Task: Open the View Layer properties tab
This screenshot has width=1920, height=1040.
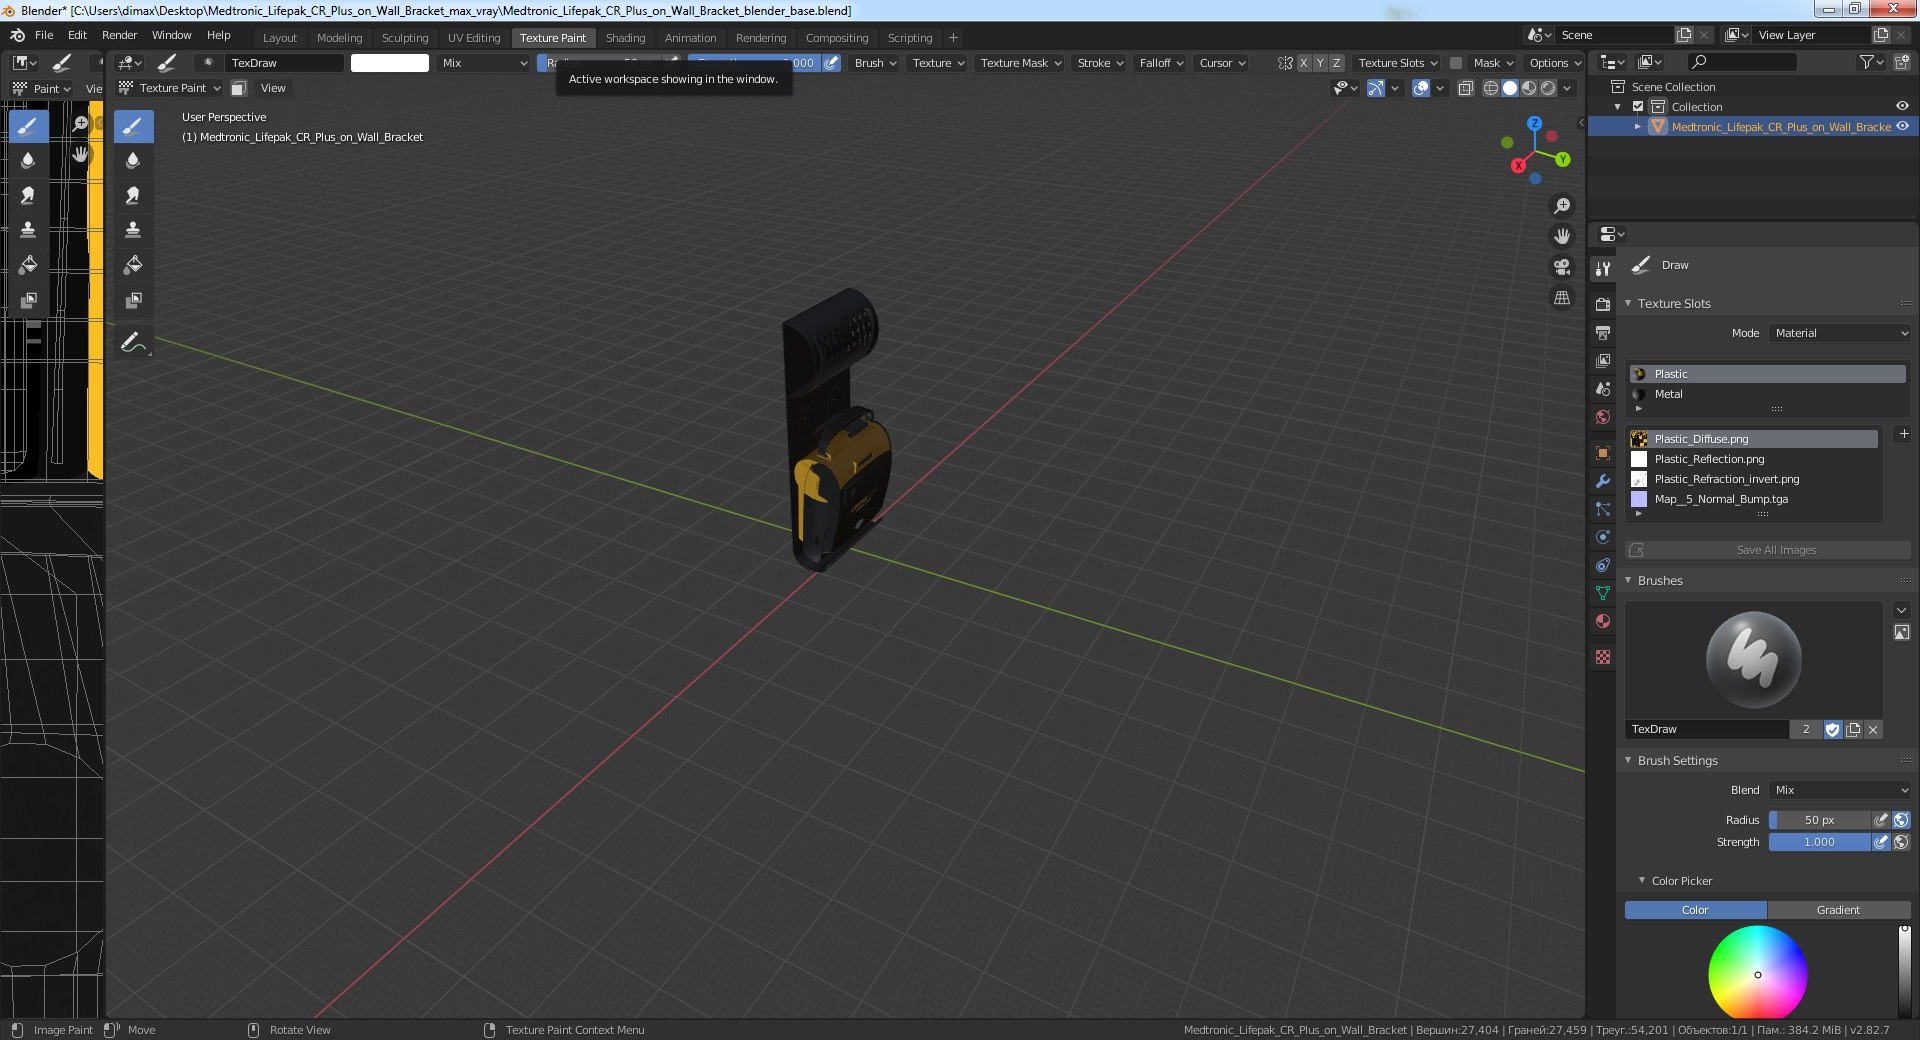Action: click(x=1603, y=360)
